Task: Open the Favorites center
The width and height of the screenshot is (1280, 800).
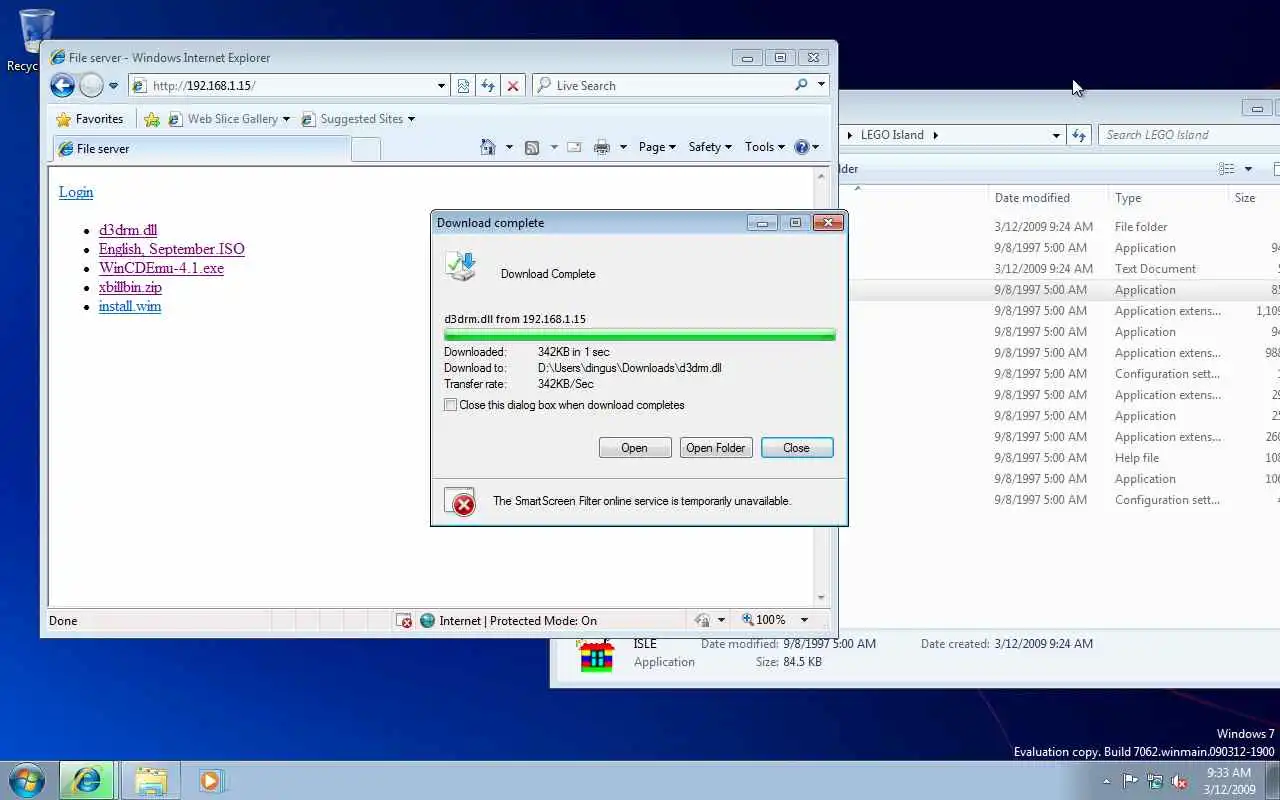Action: pos(90,119)
